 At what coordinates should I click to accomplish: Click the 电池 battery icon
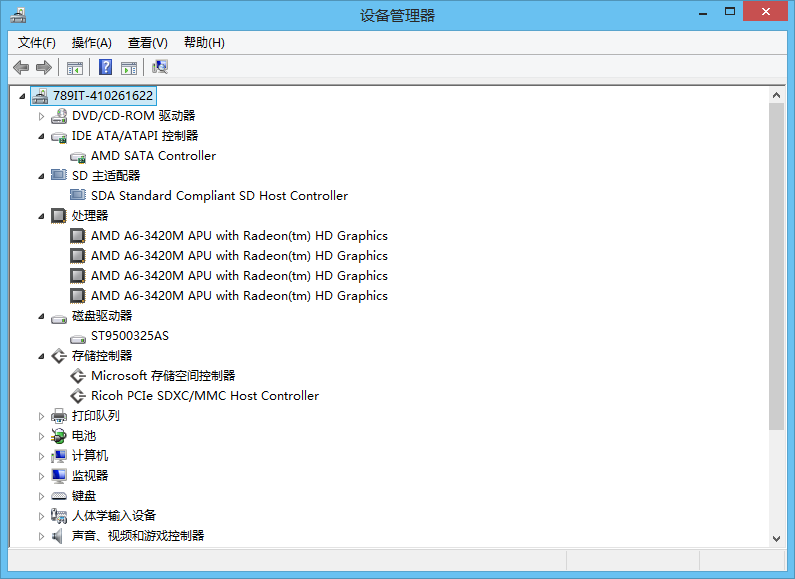59,436
